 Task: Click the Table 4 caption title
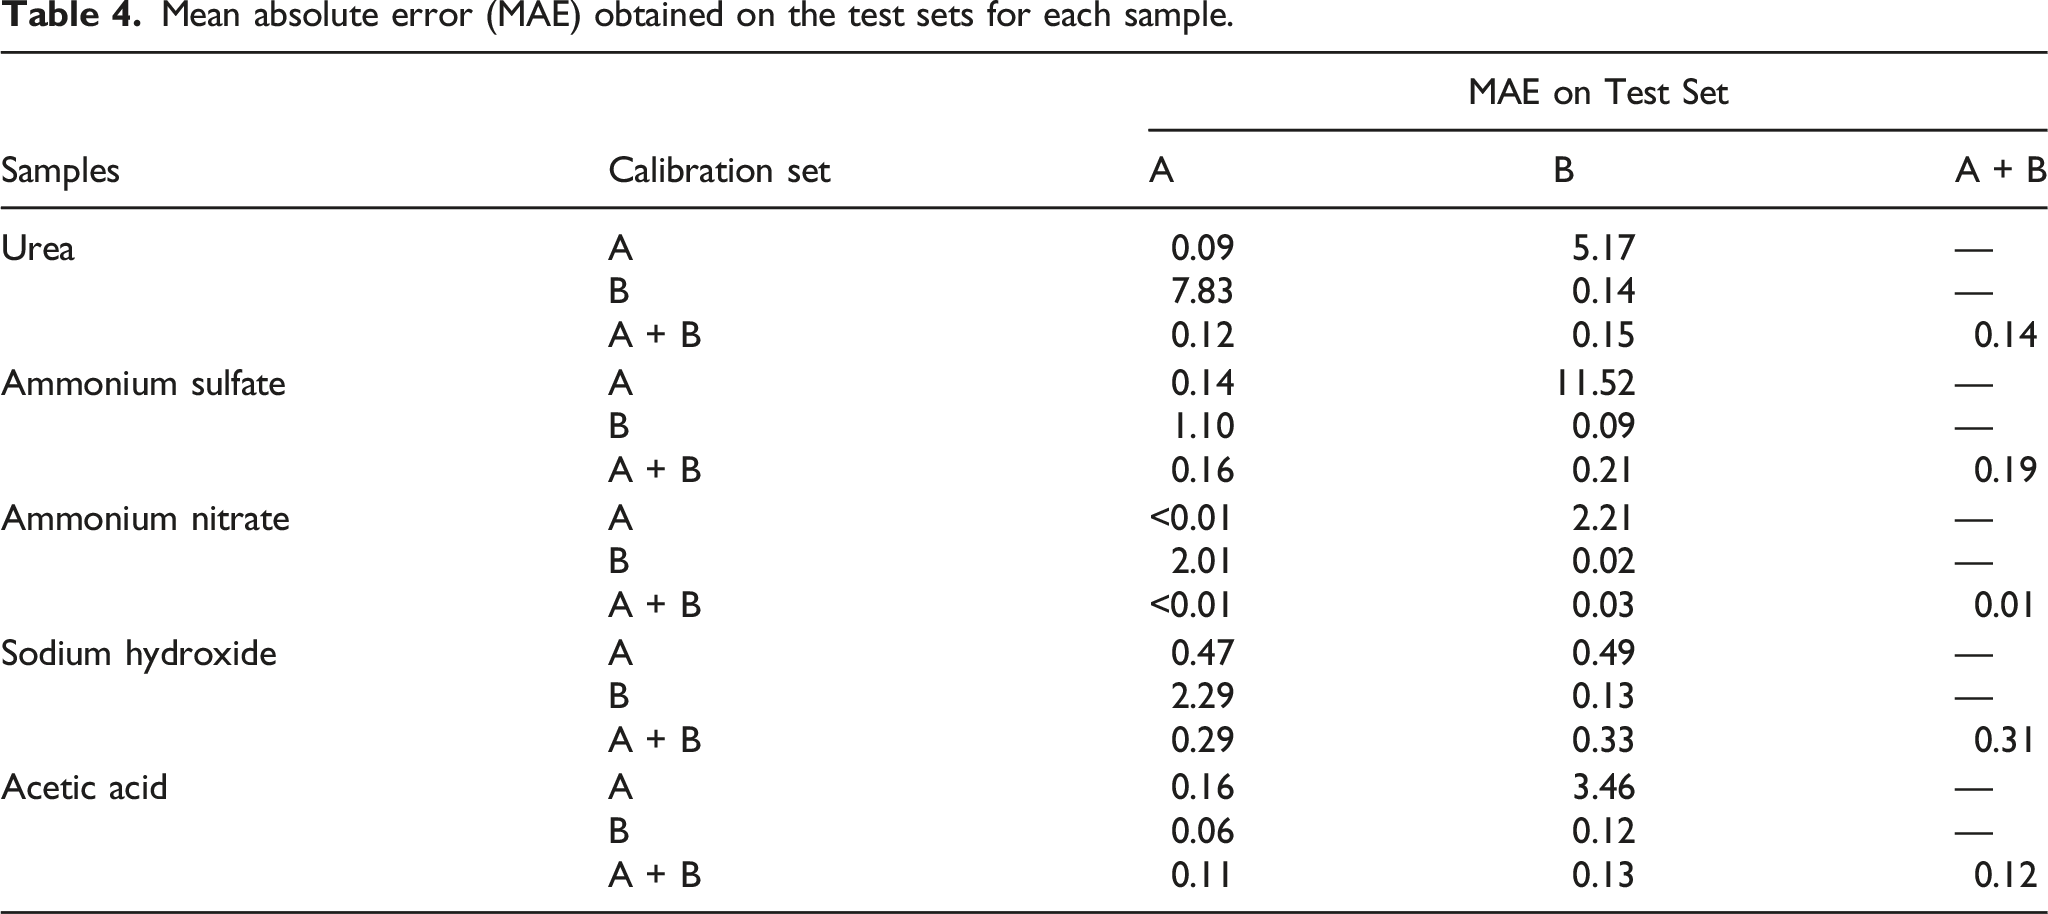point(617,16)
